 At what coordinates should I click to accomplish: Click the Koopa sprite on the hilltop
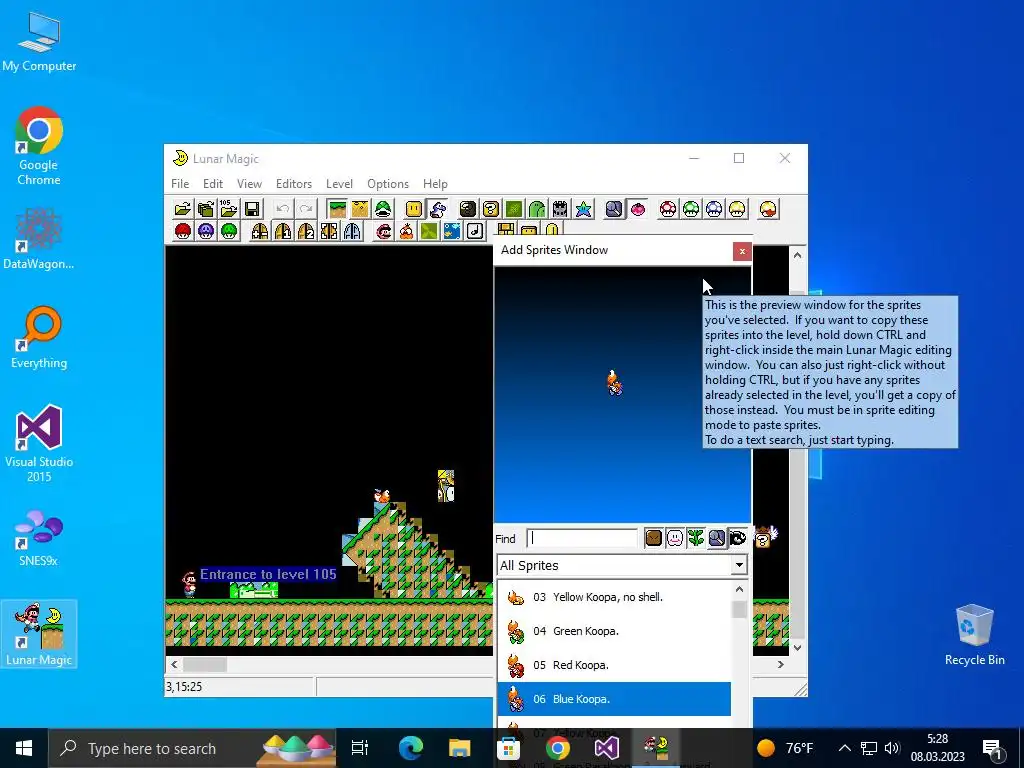(382, 496)
